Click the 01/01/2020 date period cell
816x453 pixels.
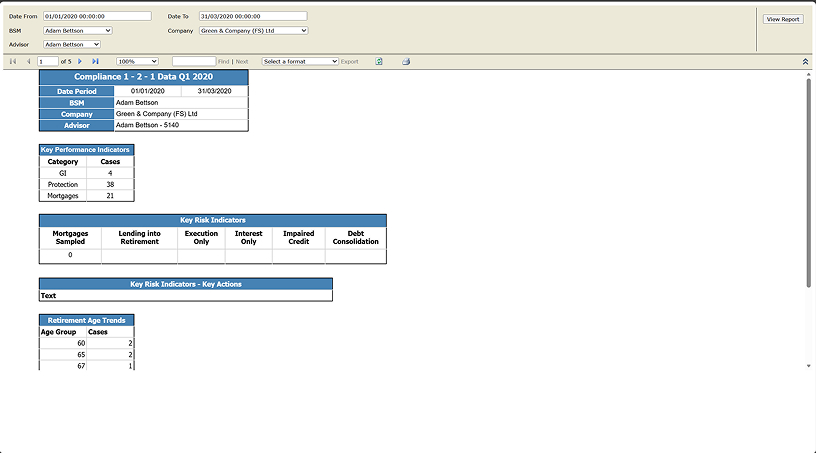point(148,91)
